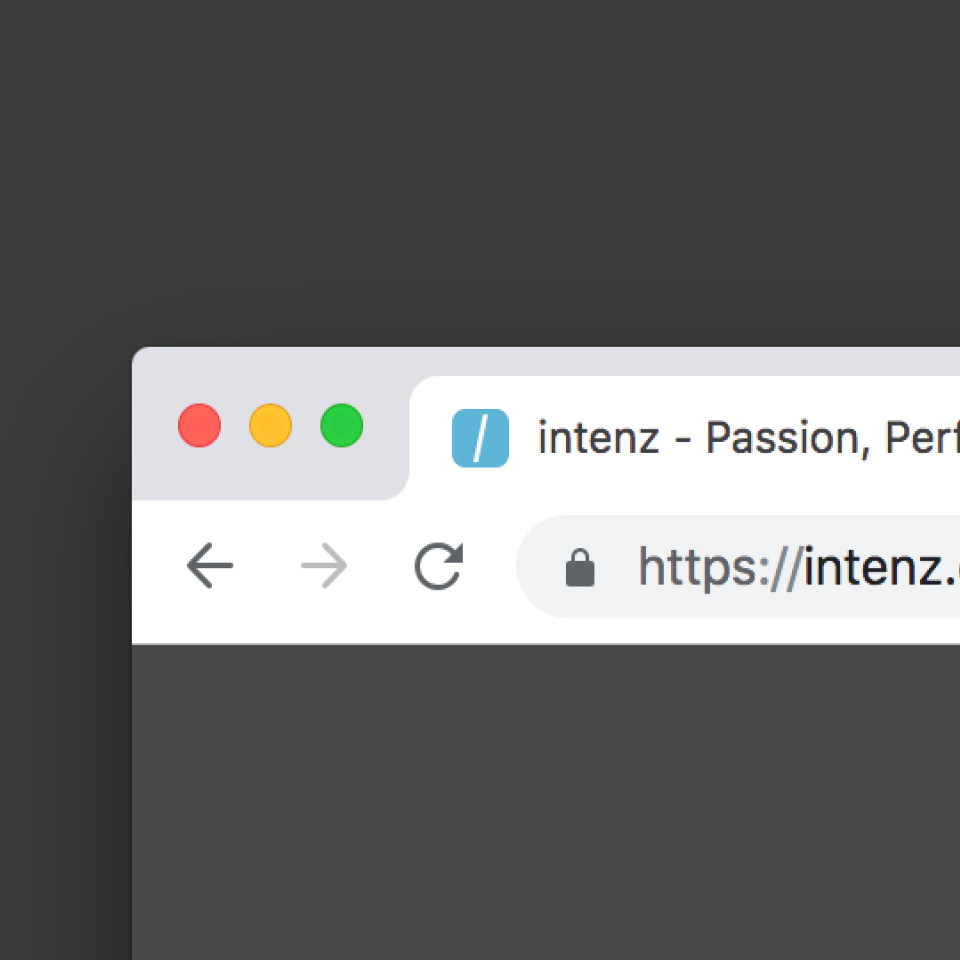Select the intenz - Passion tab
Viewport: 960px width, 960px height.
pyautogui.click(x=684, y=438)
